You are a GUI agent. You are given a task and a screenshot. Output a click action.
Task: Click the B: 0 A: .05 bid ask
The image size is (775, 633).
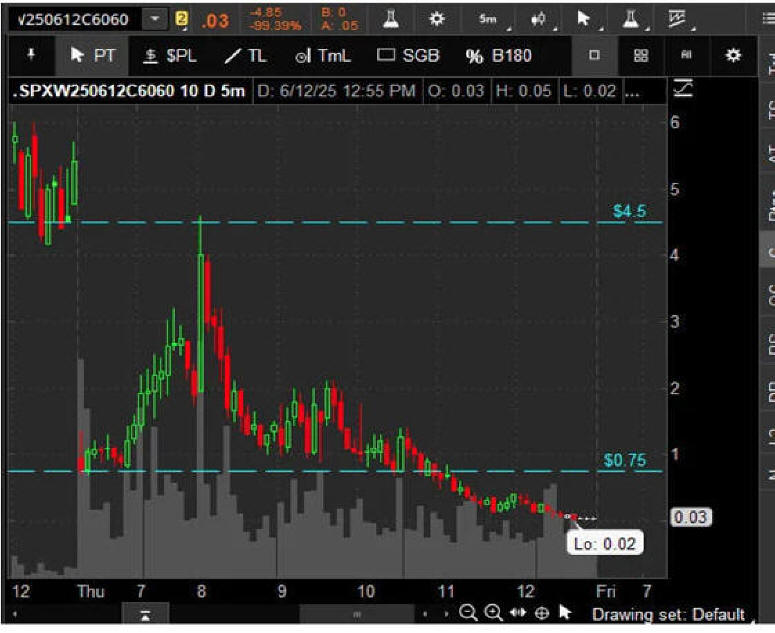340,19
